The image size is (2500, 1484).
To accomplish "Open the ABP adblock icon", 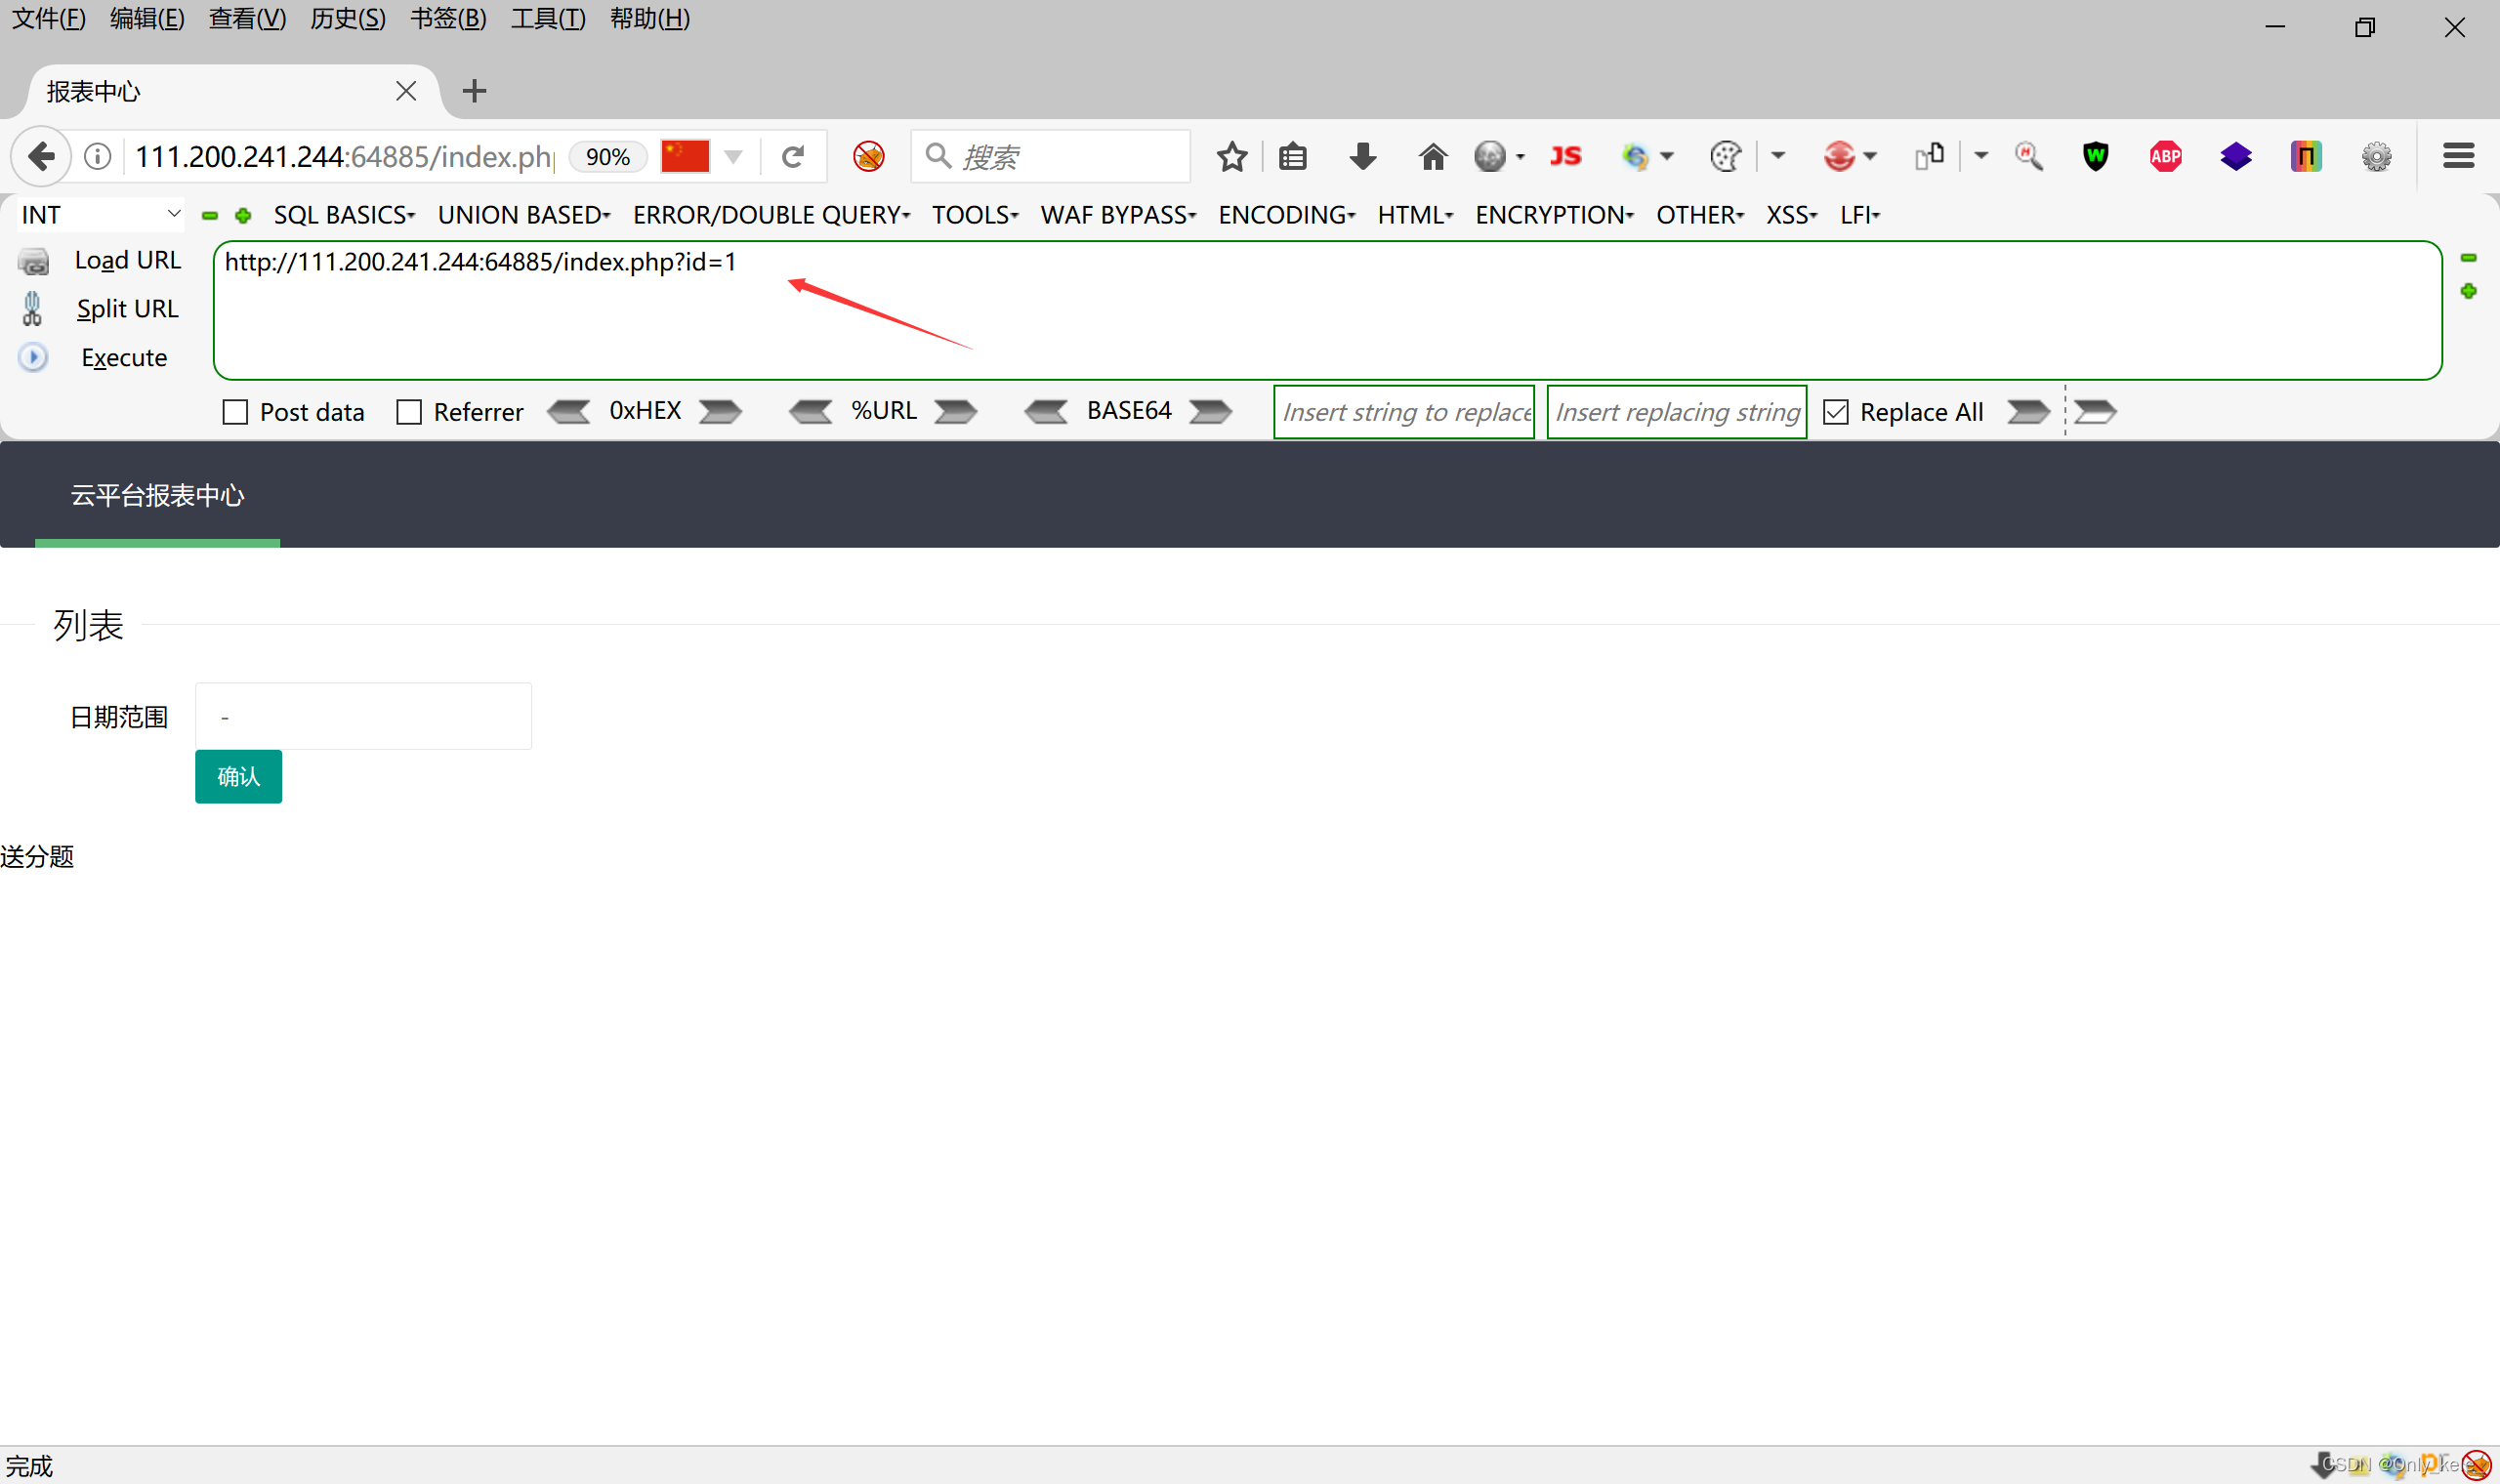I will (2165, 157).
